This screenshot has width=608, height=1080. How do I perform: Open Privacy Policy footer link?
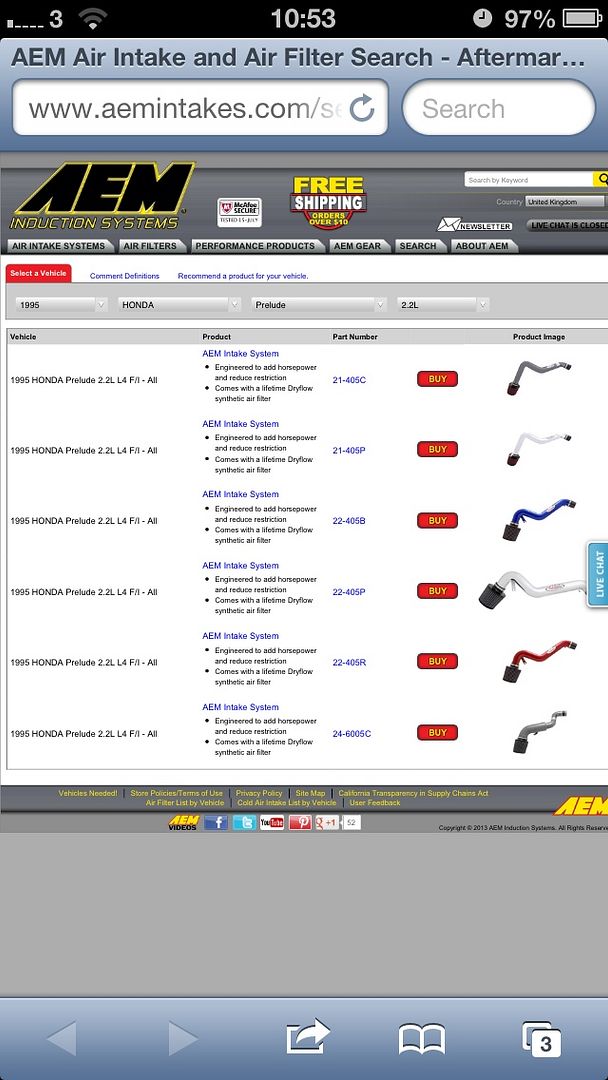(259, 793)
